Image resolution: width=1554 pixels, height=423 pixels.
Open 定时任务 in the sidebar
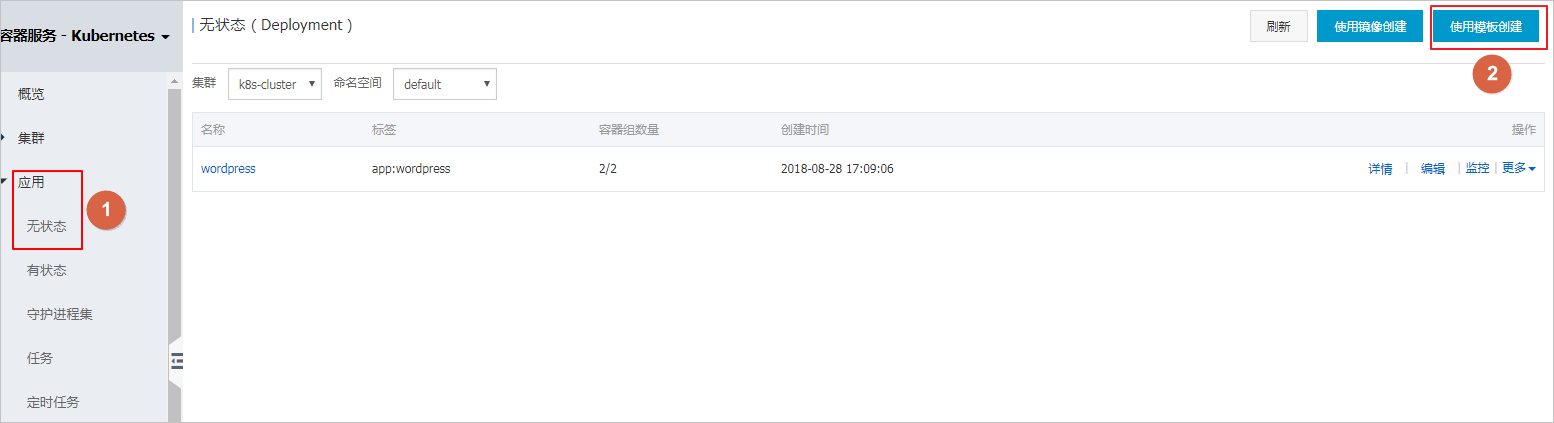pyautogui.click(x=53, y=402)
